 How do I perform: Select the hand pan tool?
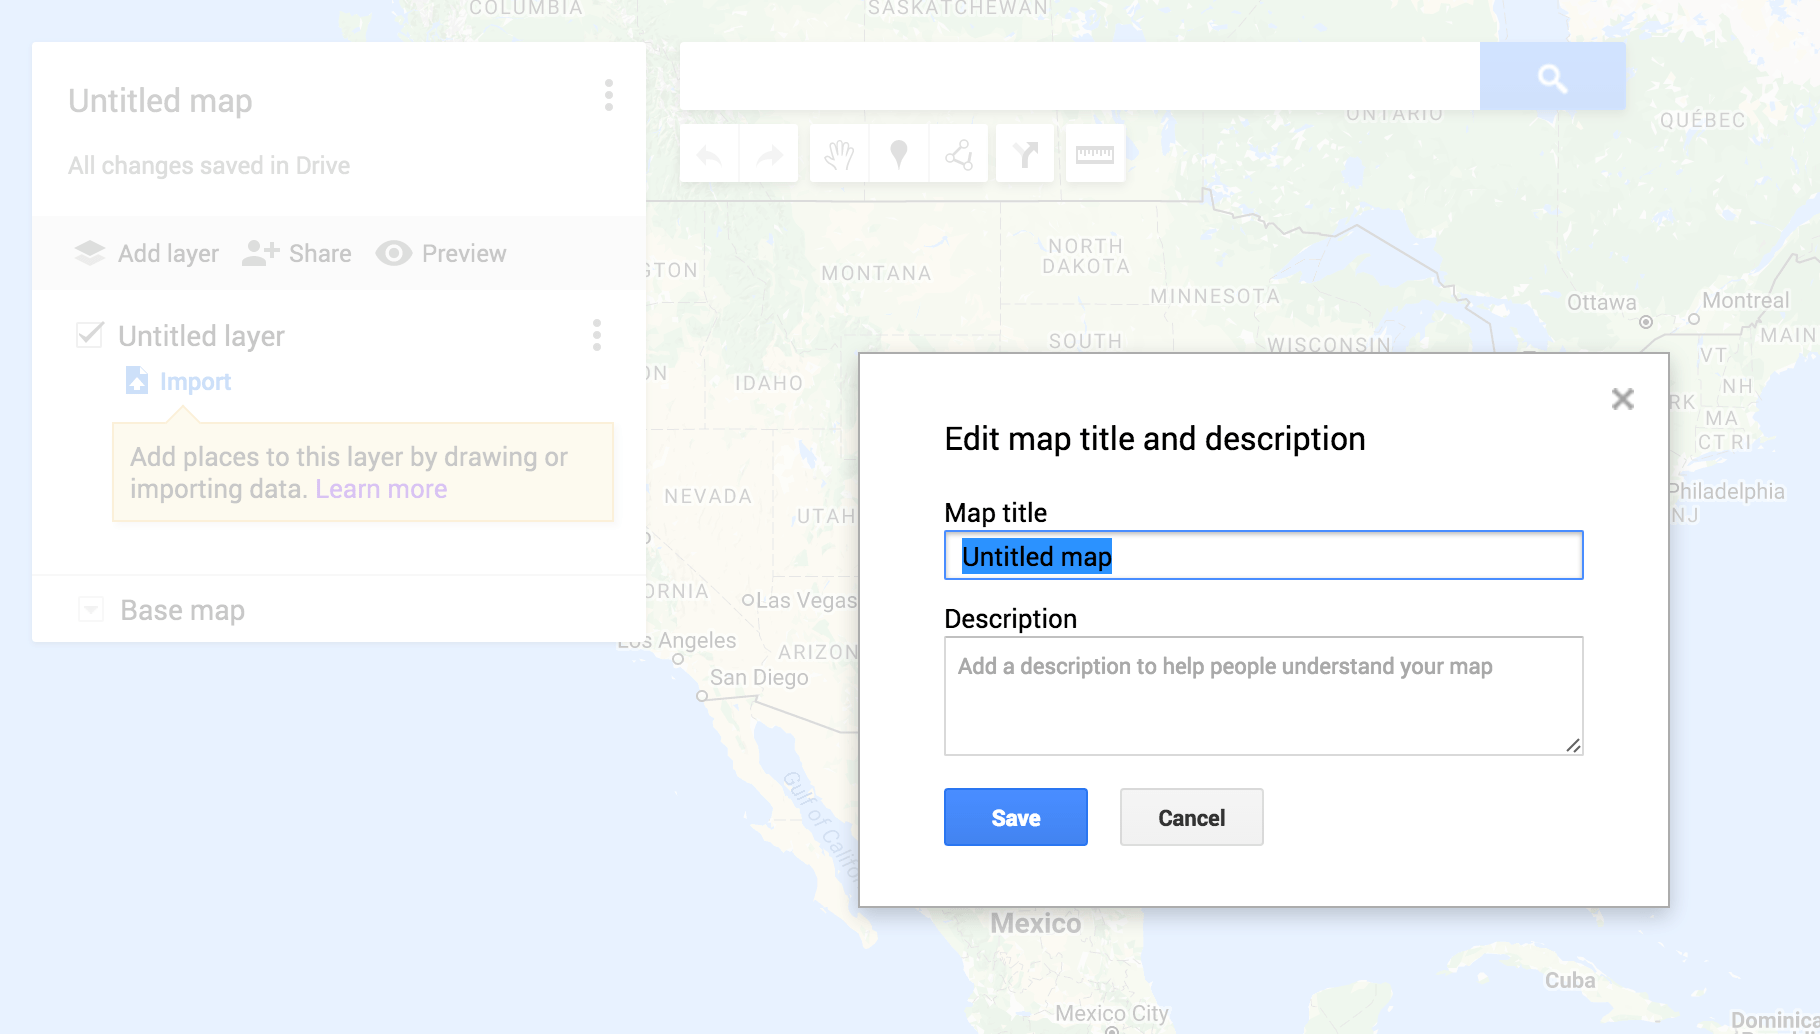(839, 154)
